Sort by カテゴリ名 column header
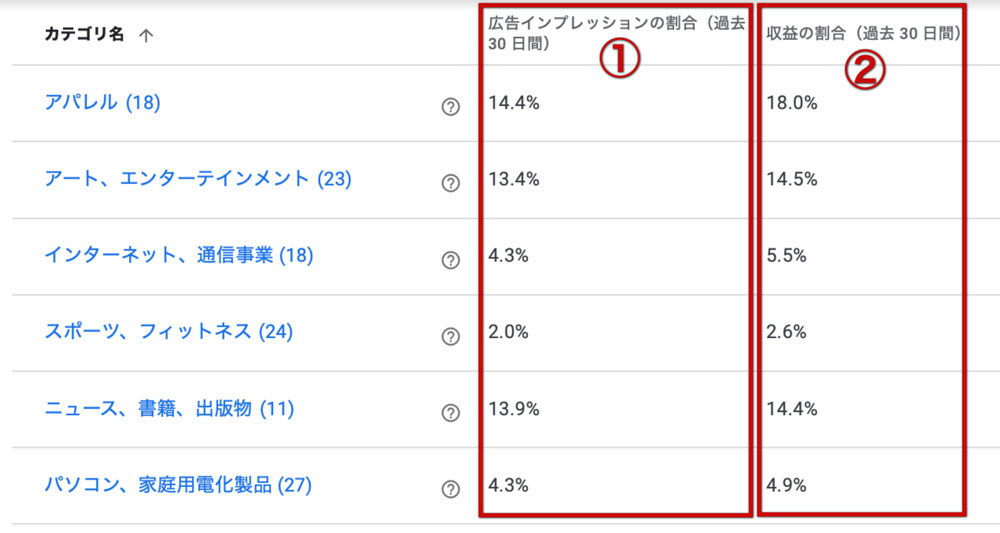 click(x=84, y=34)
